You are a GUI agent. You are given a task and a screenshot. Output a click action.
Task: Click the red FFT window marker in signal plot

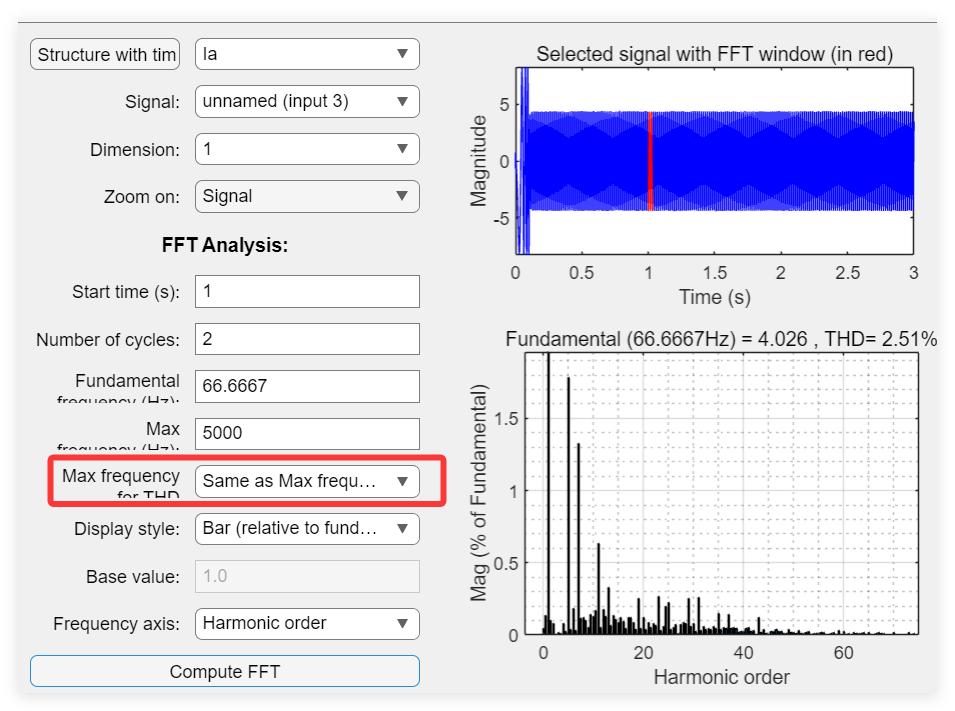[x=650, y=161]
